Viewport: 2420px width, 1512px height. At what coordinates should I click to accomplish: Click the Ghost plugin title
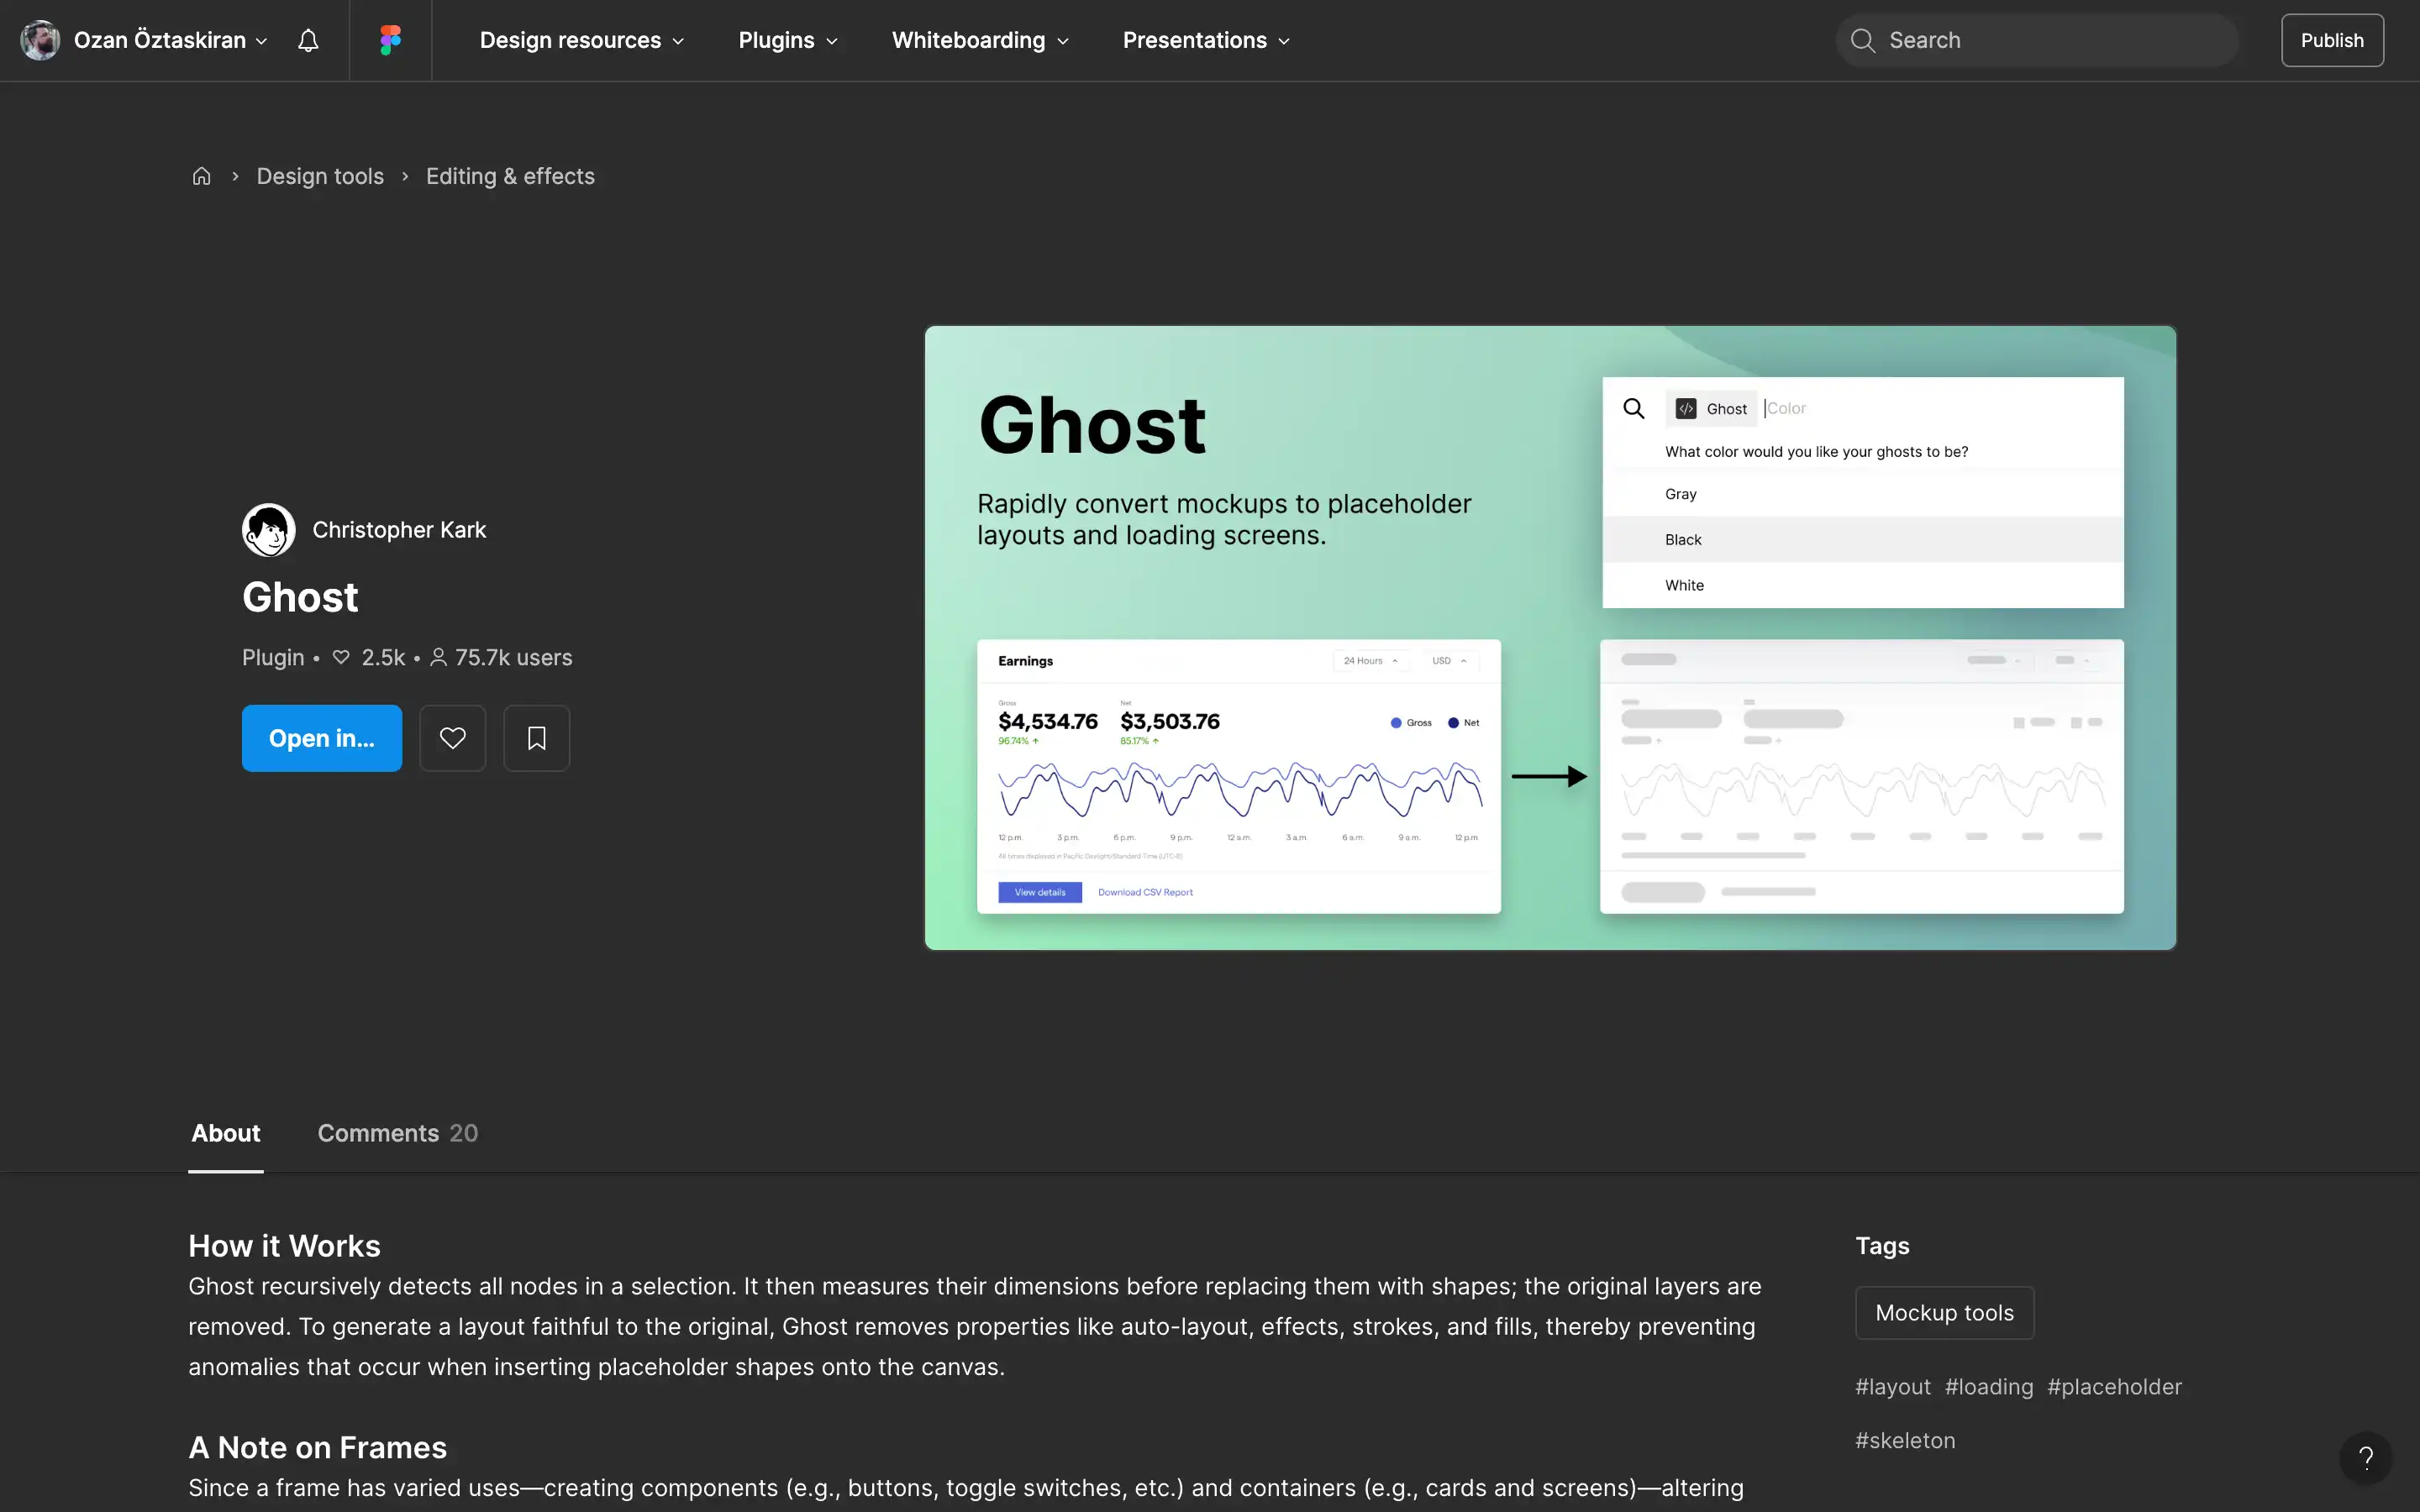[x=300, y=597]
